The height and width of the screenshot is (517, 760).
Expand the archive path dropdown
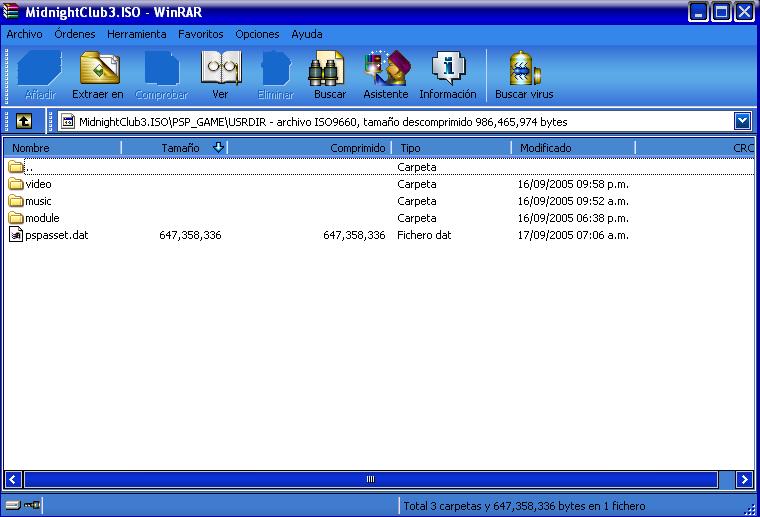click(742, 121)
